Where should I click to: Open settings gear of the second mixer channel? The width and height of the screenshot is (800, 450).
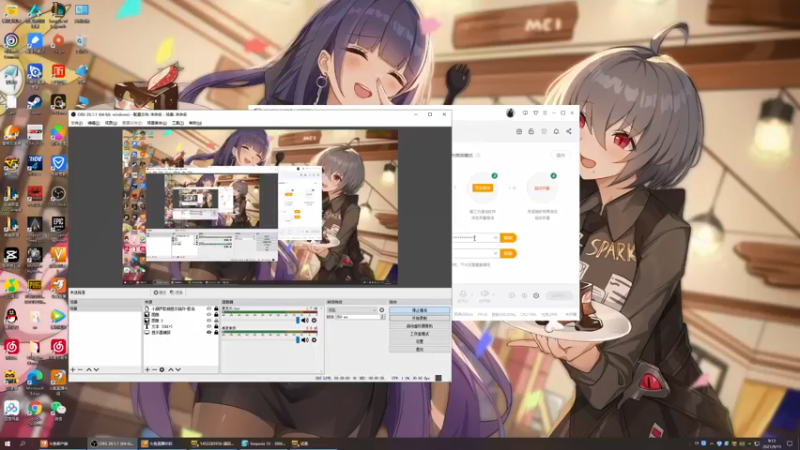[314, 340]
